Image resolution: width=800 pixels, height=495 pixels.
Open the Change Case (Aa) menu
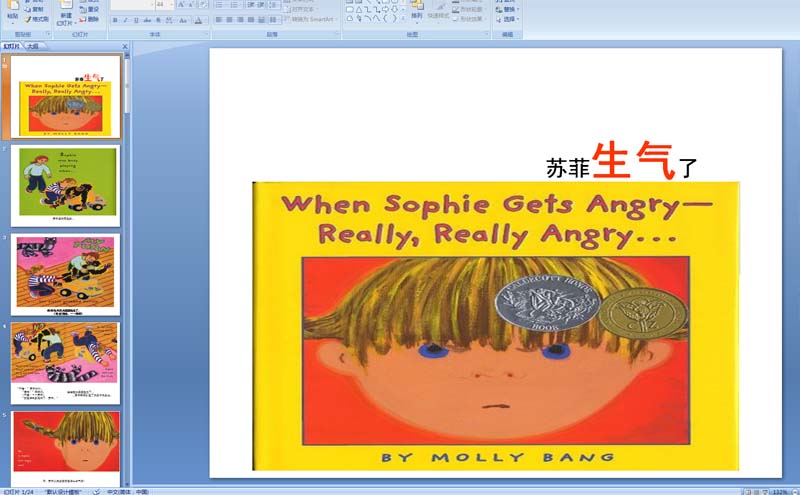point(183,20)
